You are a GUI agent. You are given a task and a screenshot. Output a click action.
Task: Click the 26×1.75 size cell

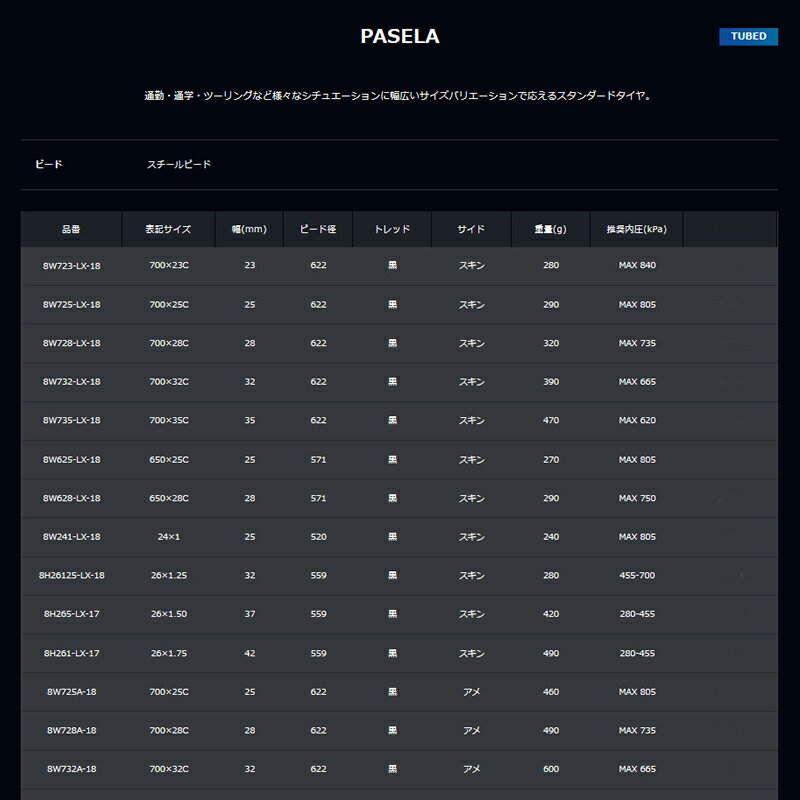tap(169, 653)
